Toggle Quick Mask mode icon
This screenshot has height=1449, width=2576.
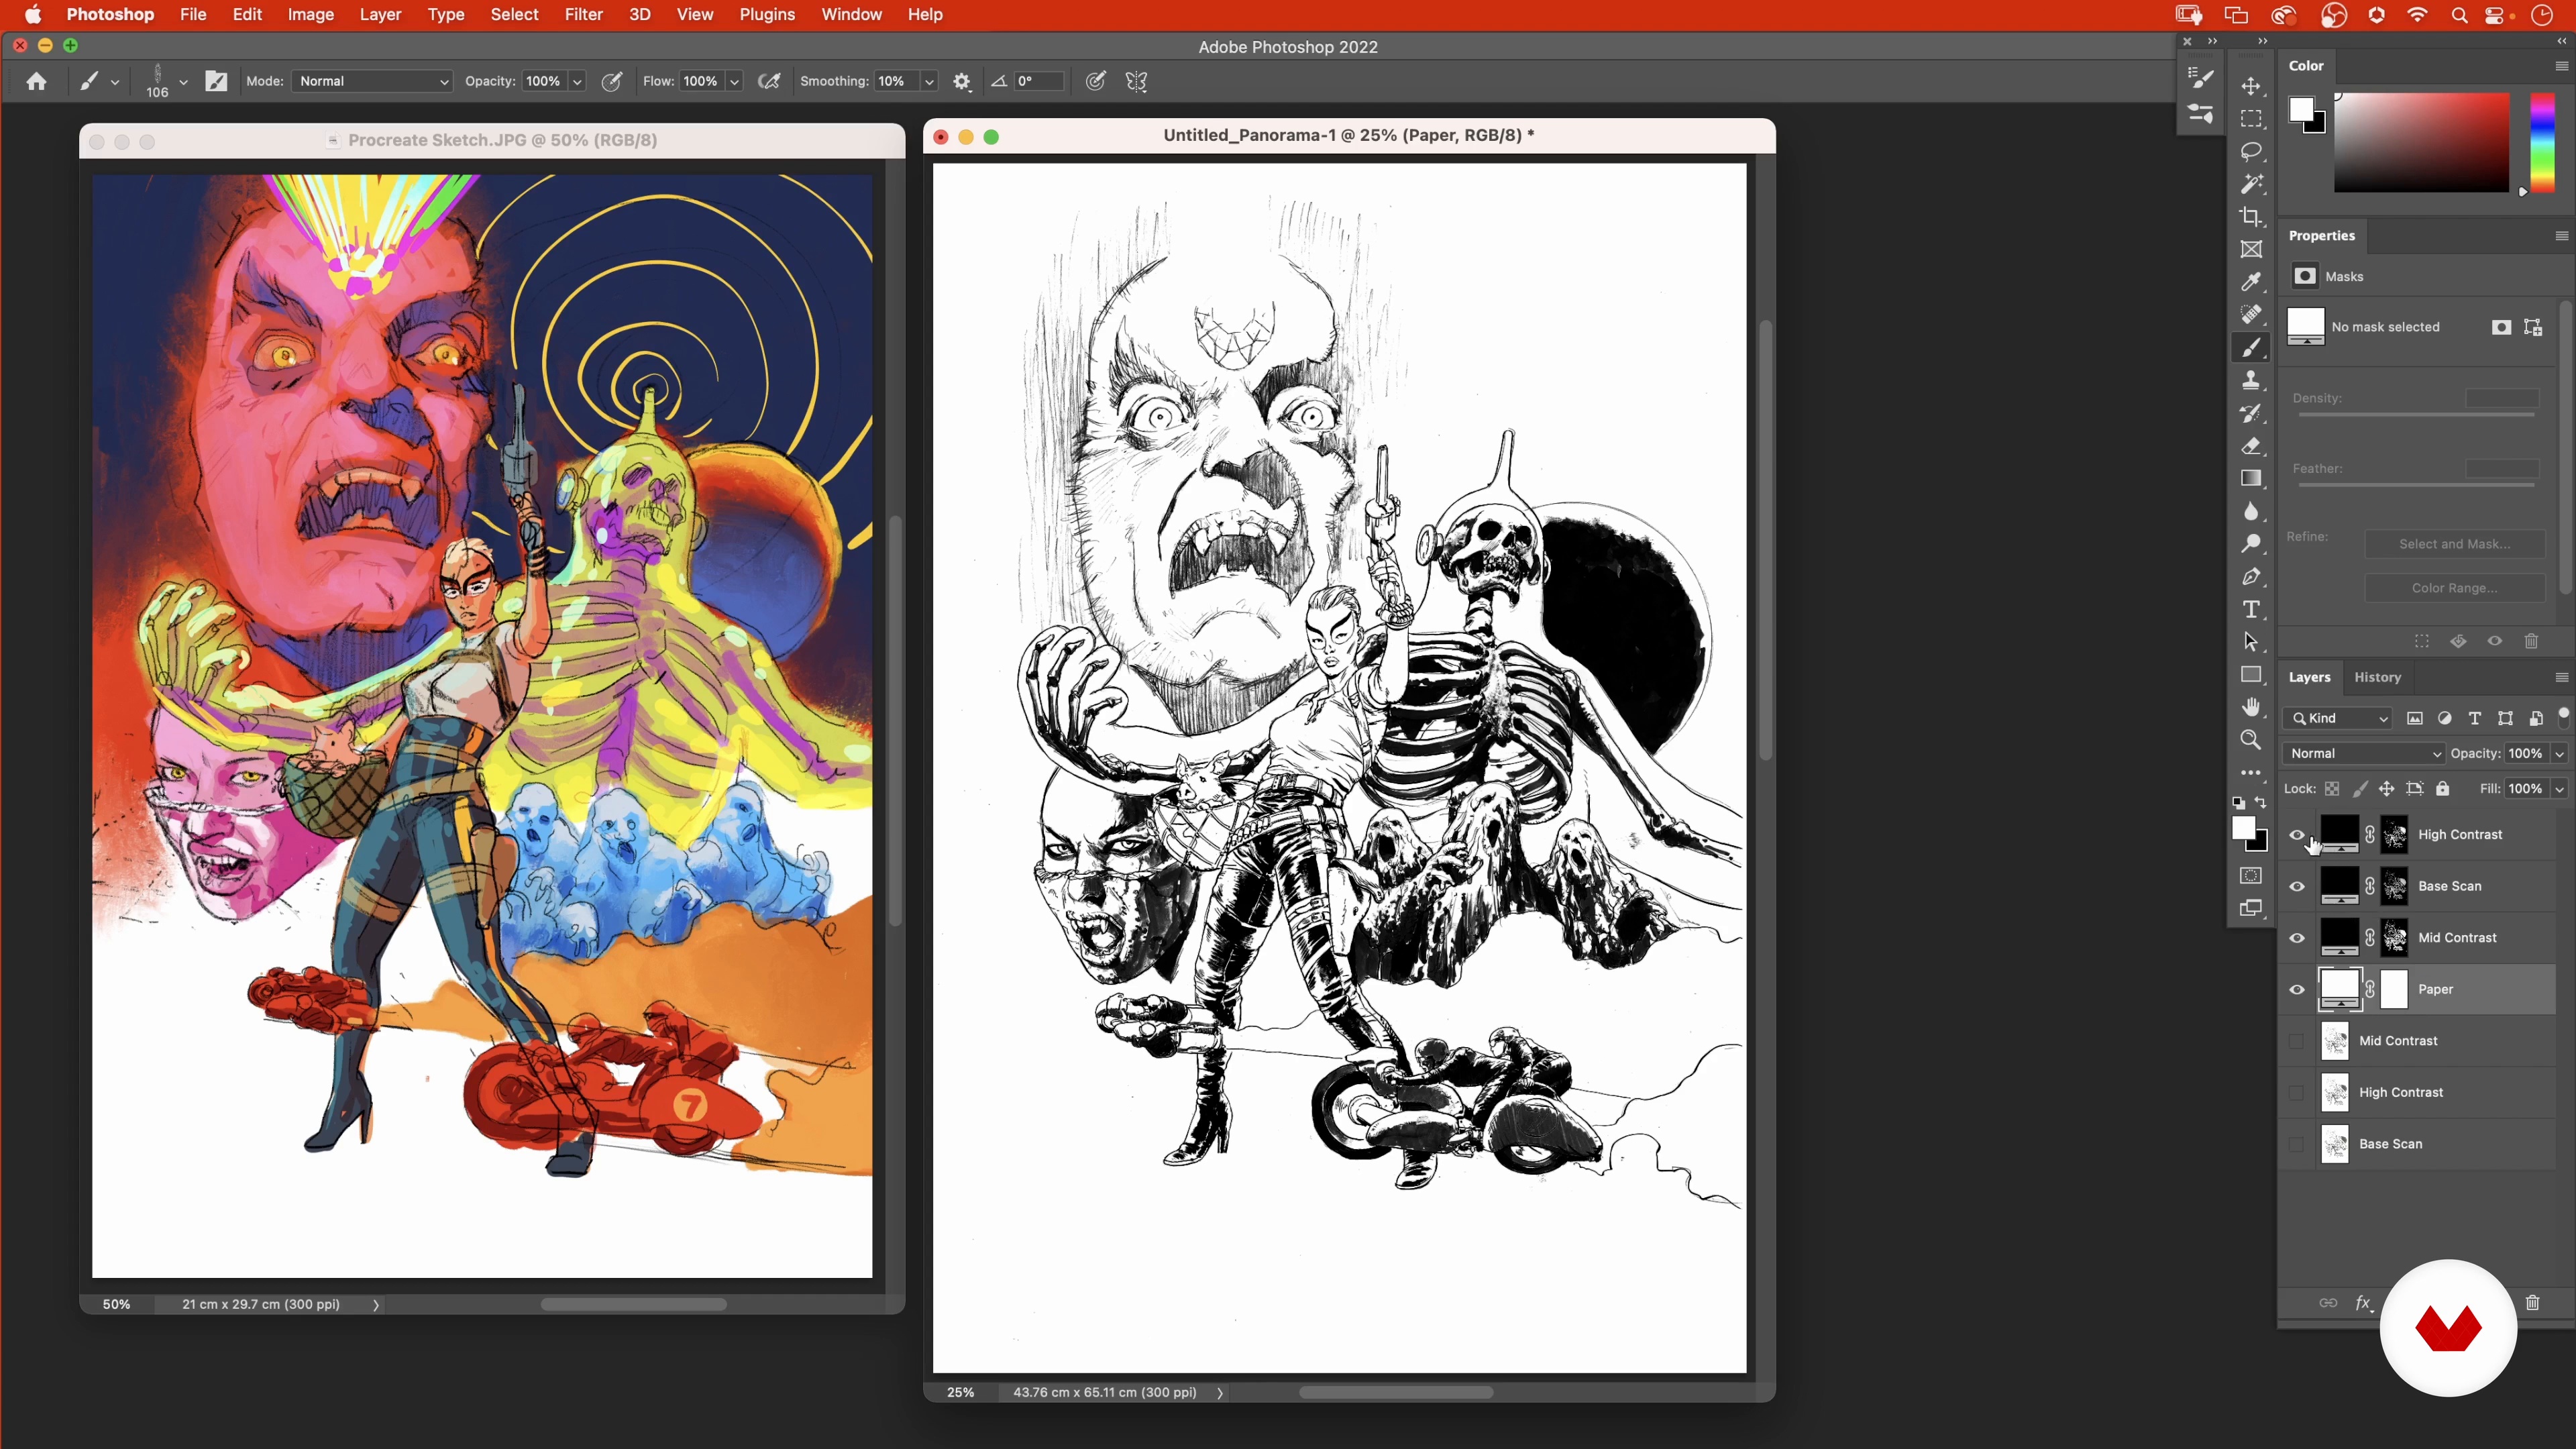2251,876
